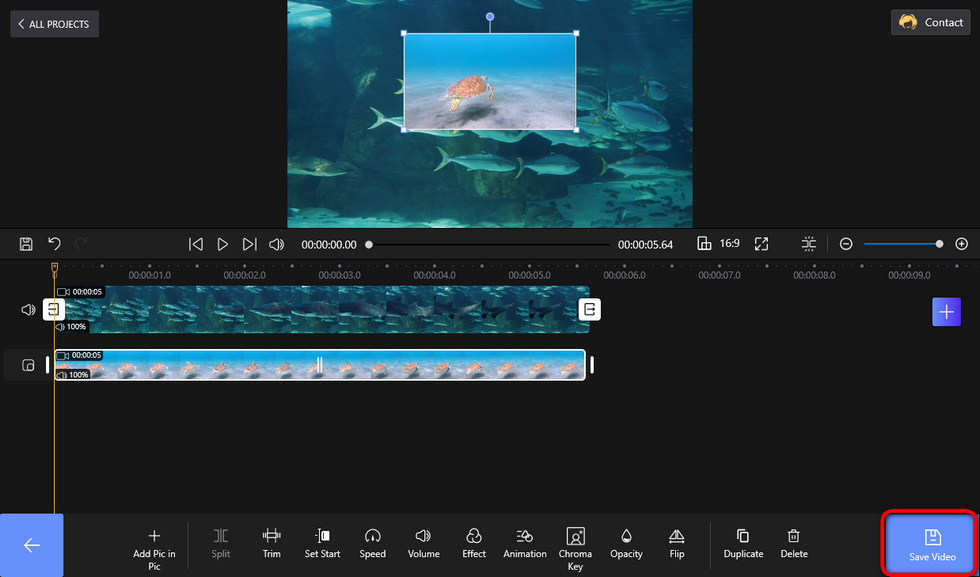Choose the Set Start tool
Image resolution: width=980 pixels, height=577 pixels.
click(x=322, y=543)
